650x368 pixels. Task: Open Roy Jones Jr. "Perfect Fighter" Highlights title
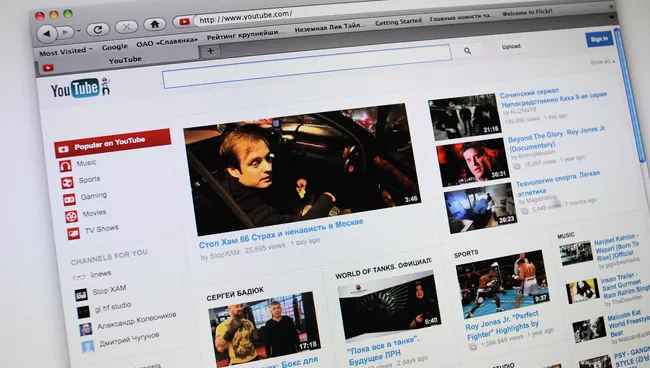[x=502, y=326]
